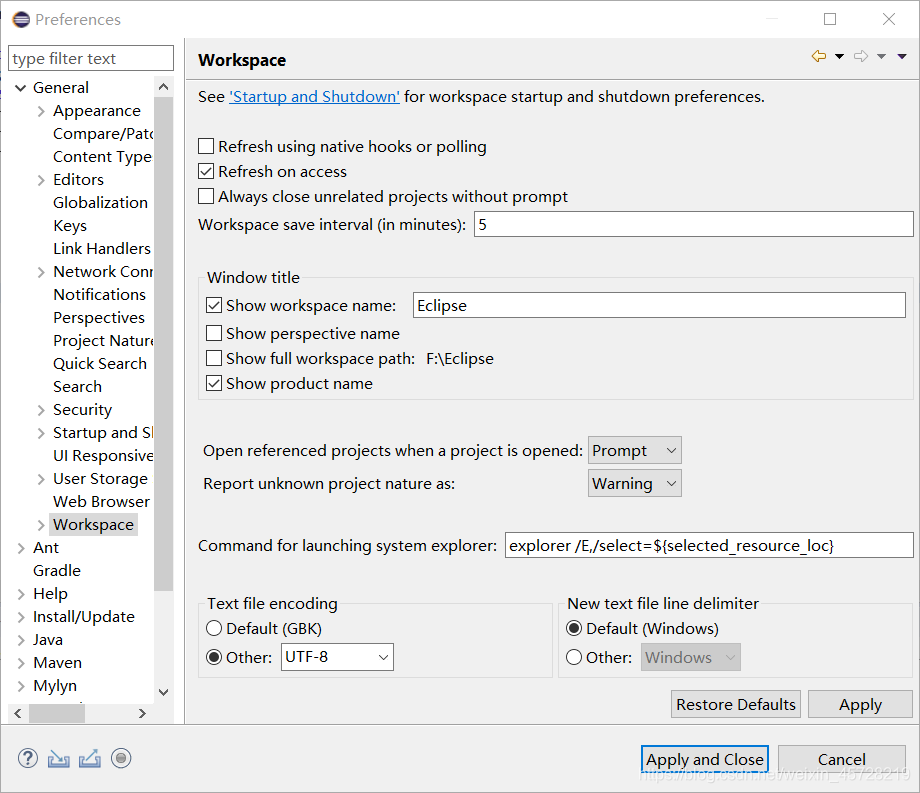Image resolution: width=920 pixels, height=793 pixels.
Task: Click the Oomph preference recorder icon
Action: (121, 758)
